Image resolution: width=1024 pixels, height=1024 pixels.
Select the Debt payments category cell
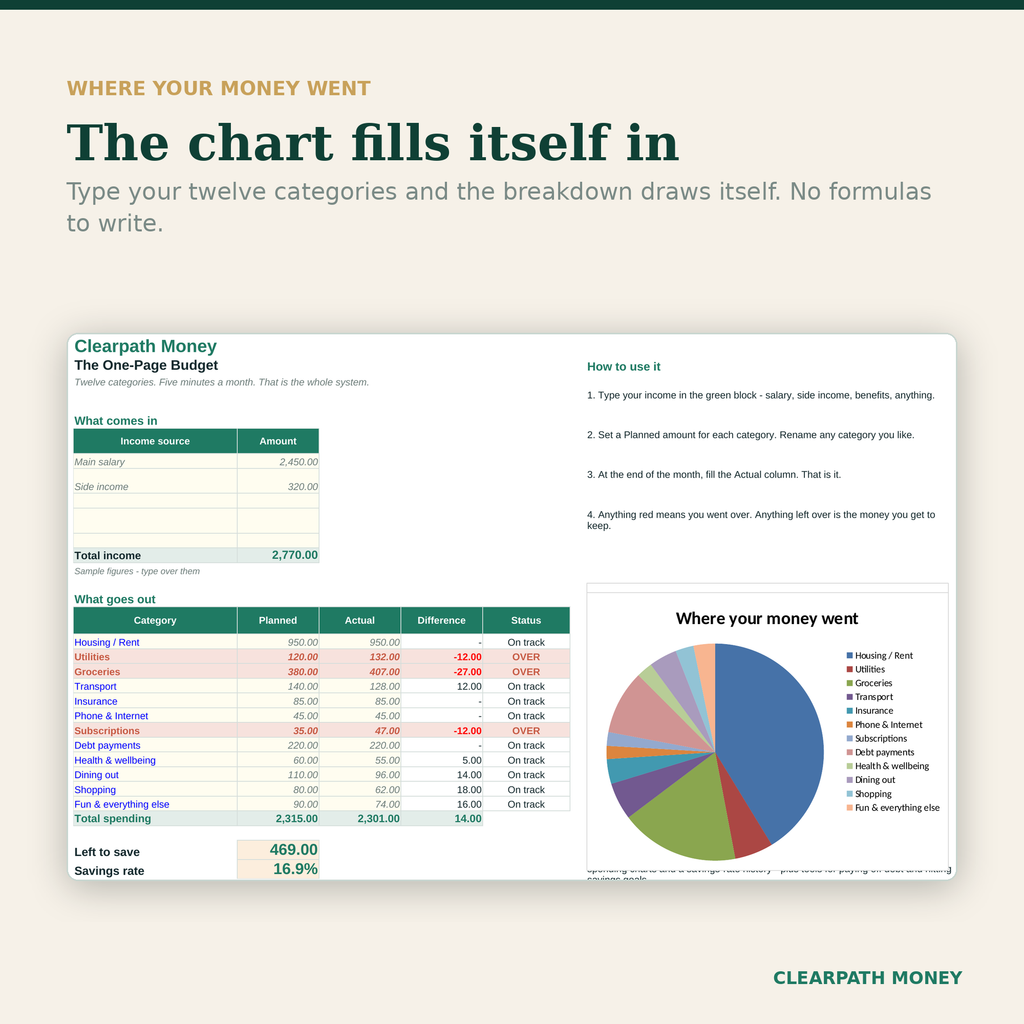155,745
